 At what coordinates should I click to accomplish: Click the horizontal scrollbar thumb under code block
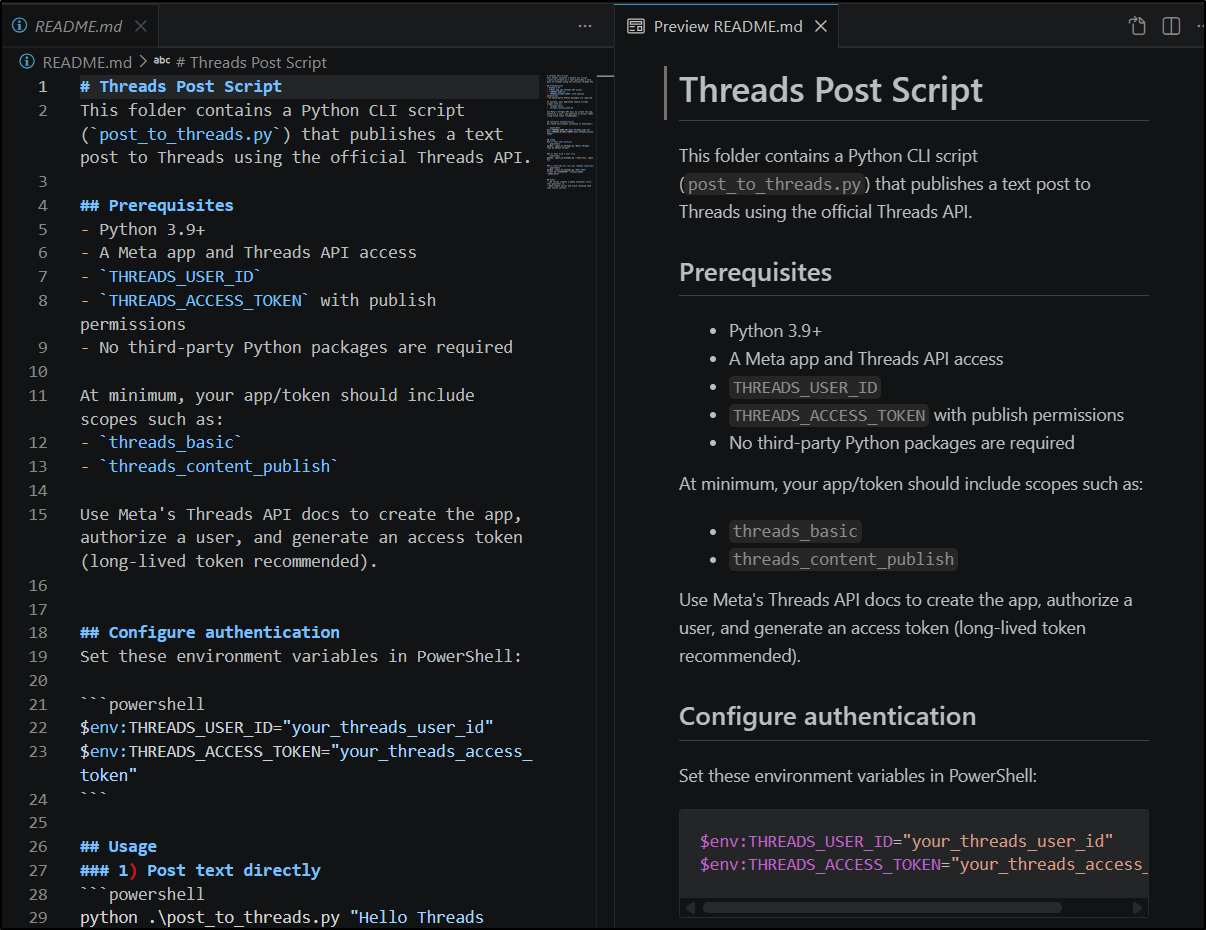[881, 908]
